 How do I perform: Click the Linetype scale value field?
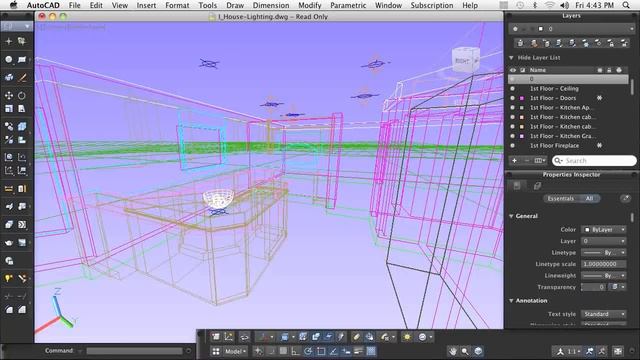tap(603, 264)
